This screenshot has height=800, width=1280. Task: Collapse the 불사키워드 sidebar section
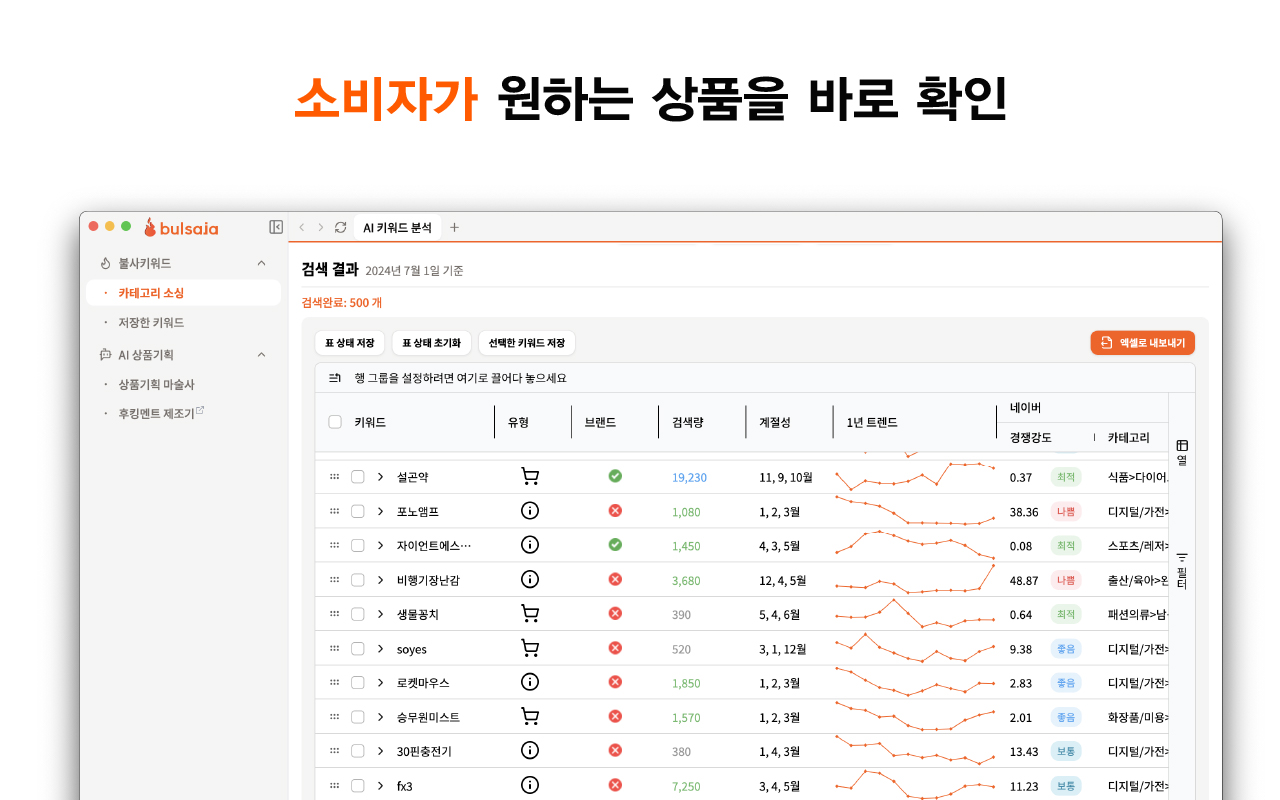pos(262,263)
